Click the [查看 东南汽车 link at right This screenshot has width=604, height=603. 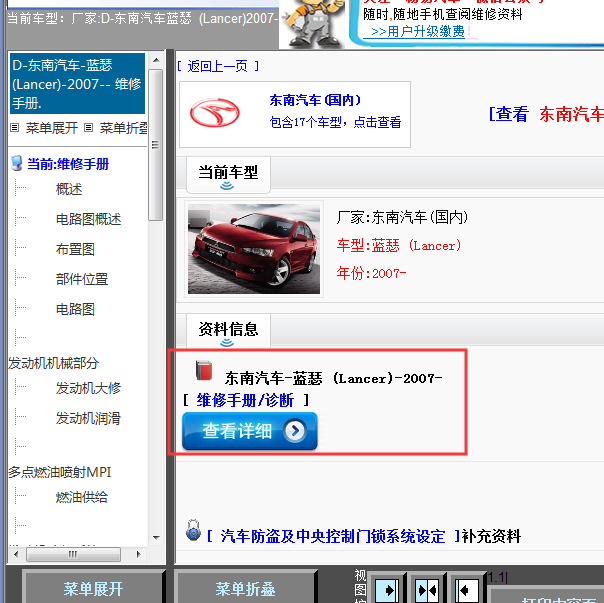546,114
